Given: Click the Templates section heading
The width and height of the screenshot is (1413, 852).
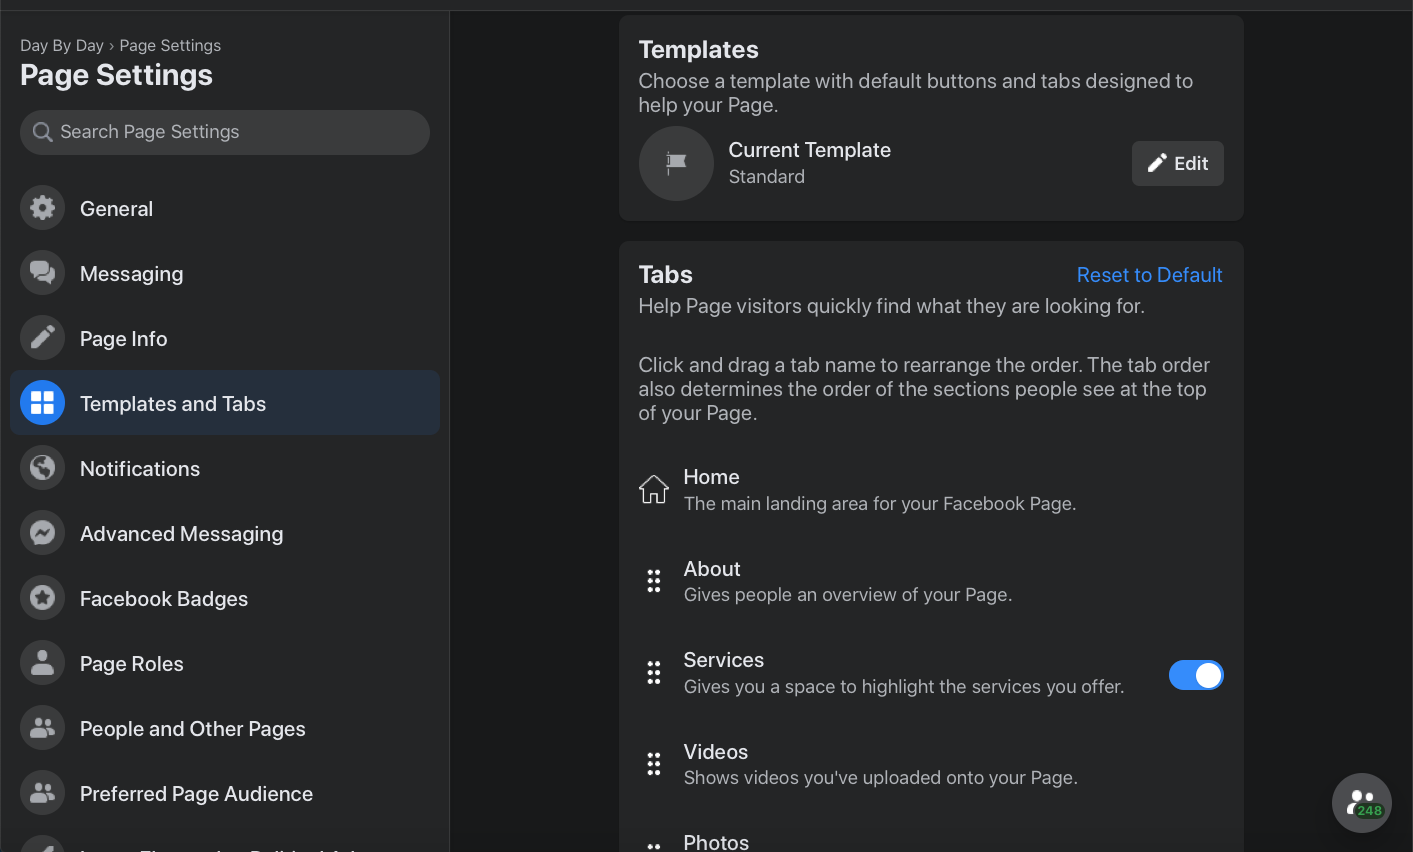Looking at the screenshot, I should tap(699, 50).
